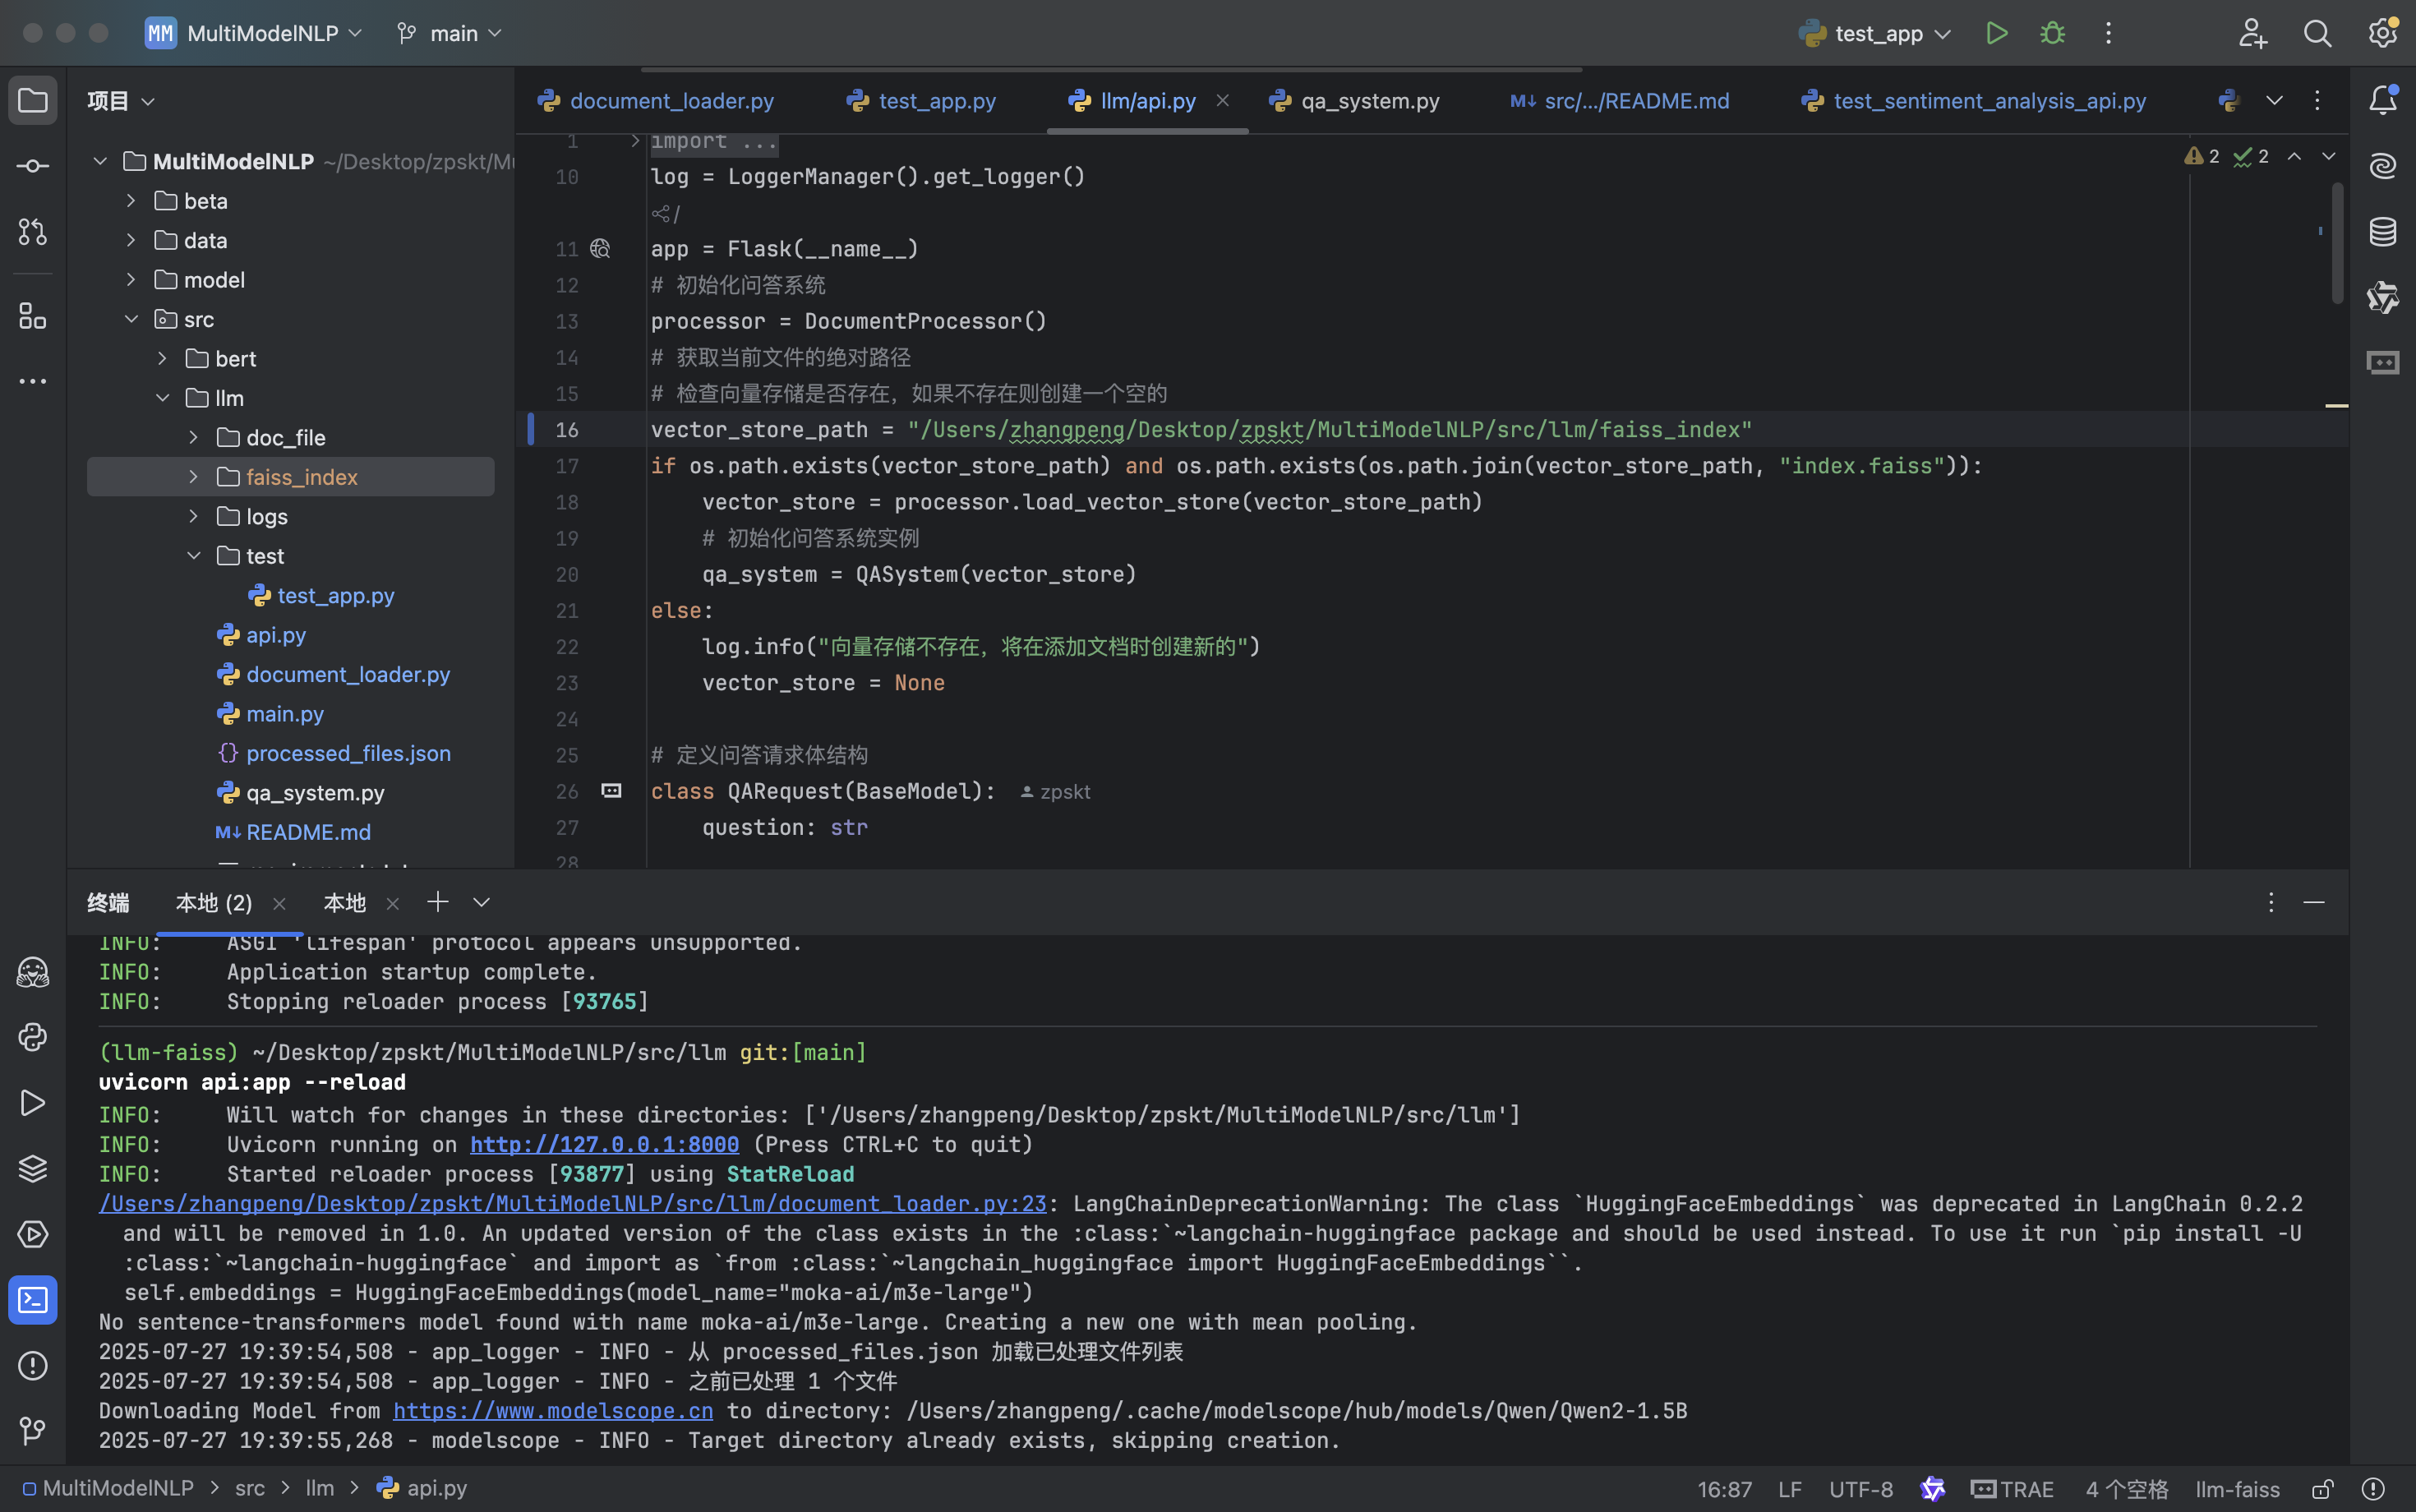
Task: Collapse the src folder
Action: [x=131, y=319]
